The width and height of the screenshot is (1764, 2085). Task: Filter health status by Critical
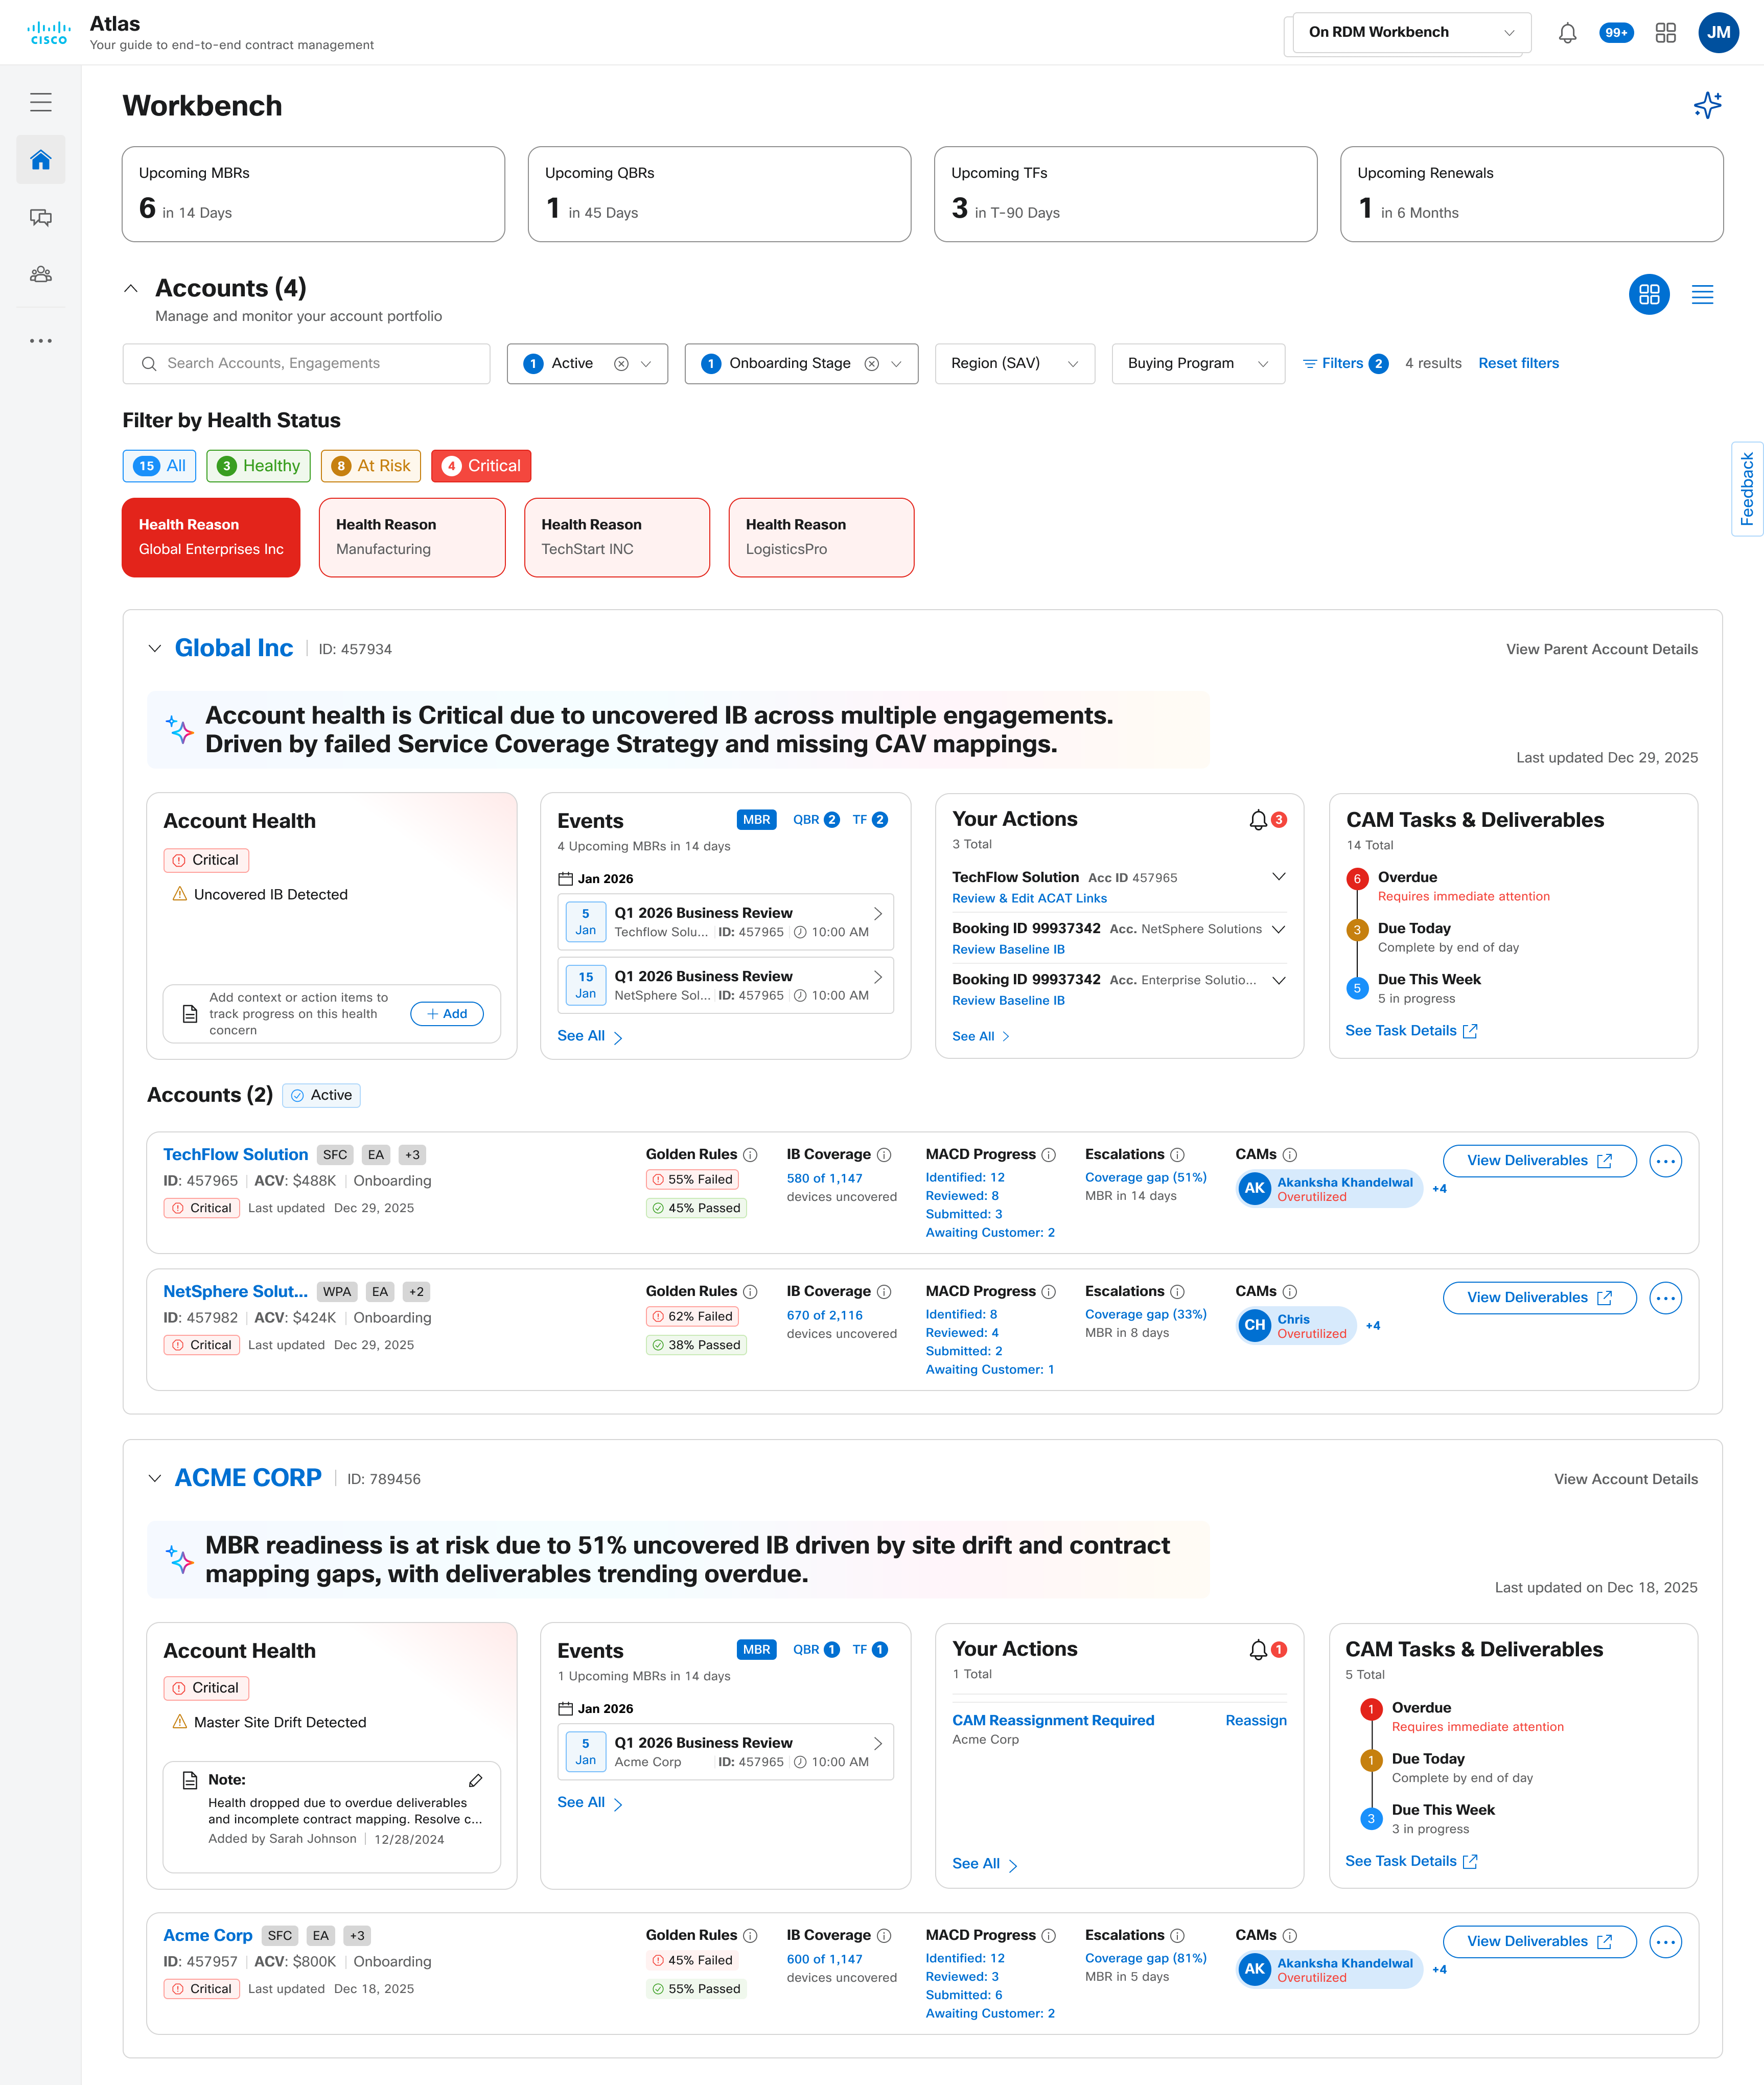[x=481, y=466]
